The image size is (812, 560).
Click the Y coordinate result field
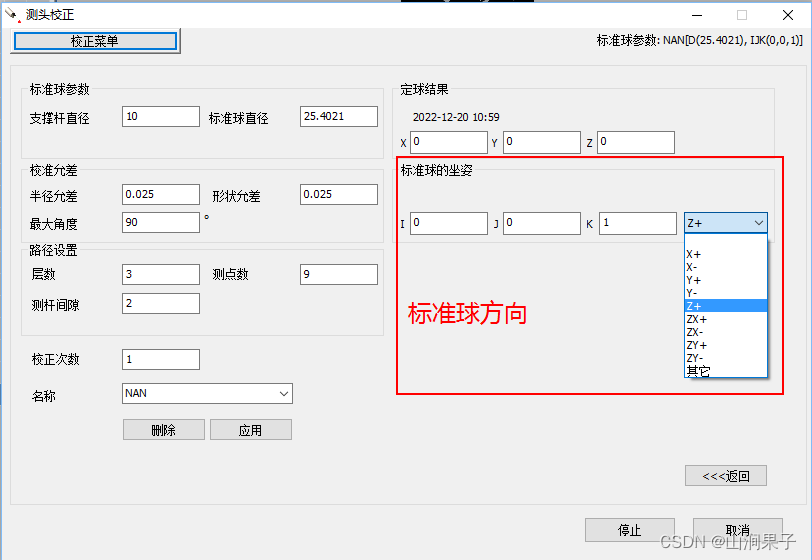[x=542, y=142]
